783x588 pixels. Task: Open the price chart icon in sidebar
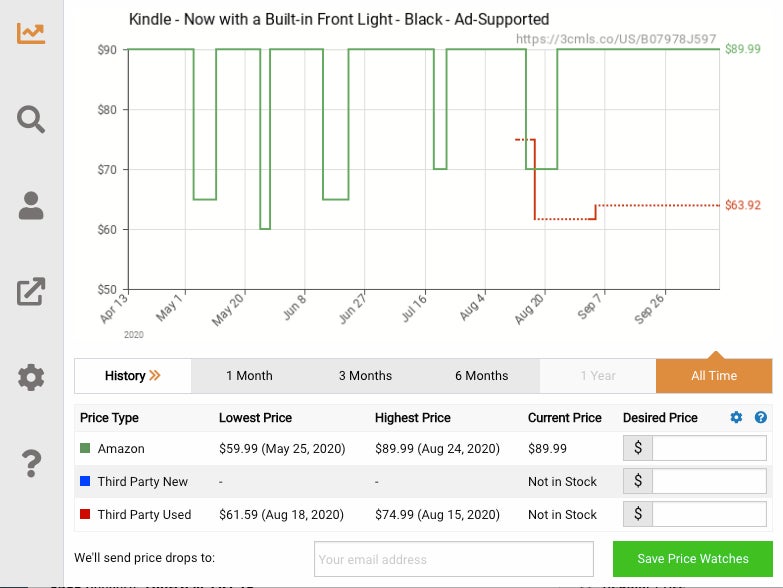(x=31, y=33)
